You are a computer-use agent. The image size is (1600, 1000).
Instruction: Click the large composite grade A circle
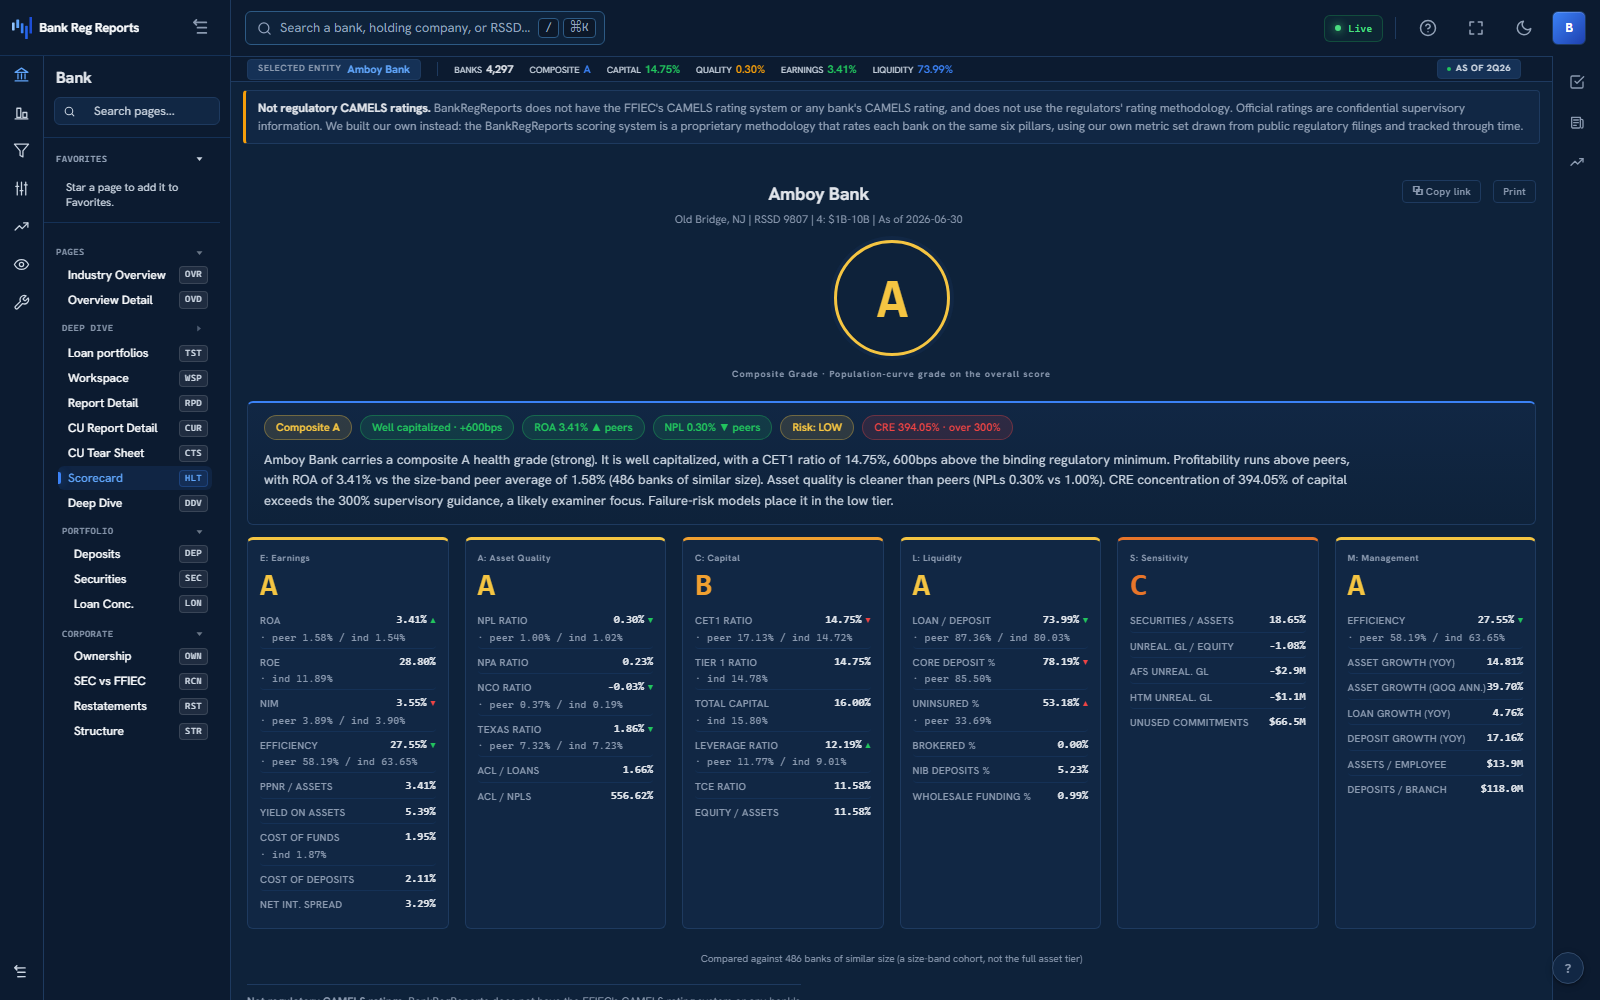coord(891,298)
